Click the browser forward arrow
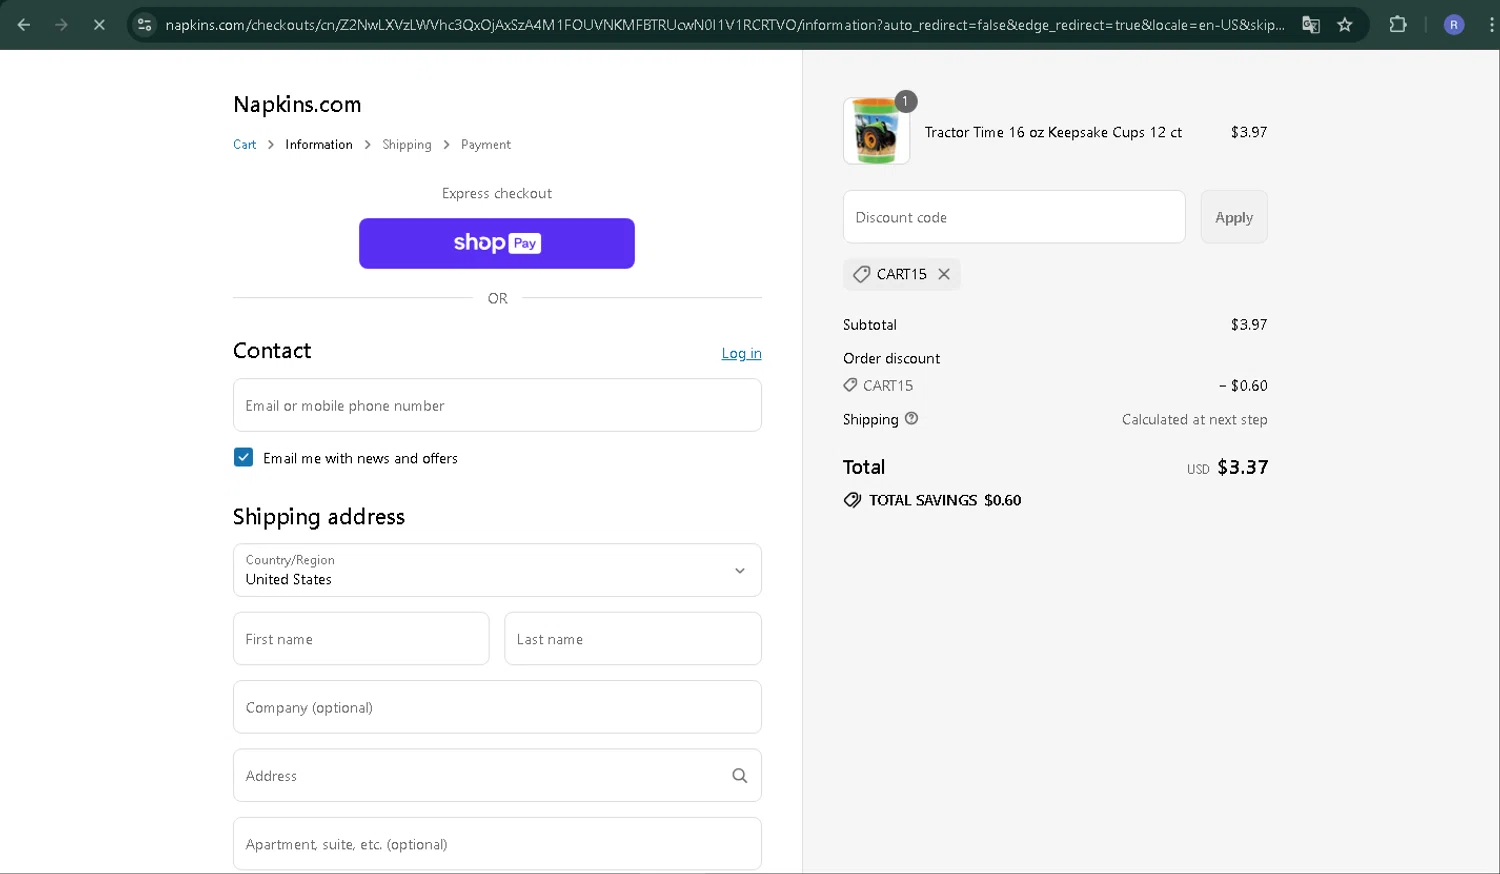 pos(62,25)
